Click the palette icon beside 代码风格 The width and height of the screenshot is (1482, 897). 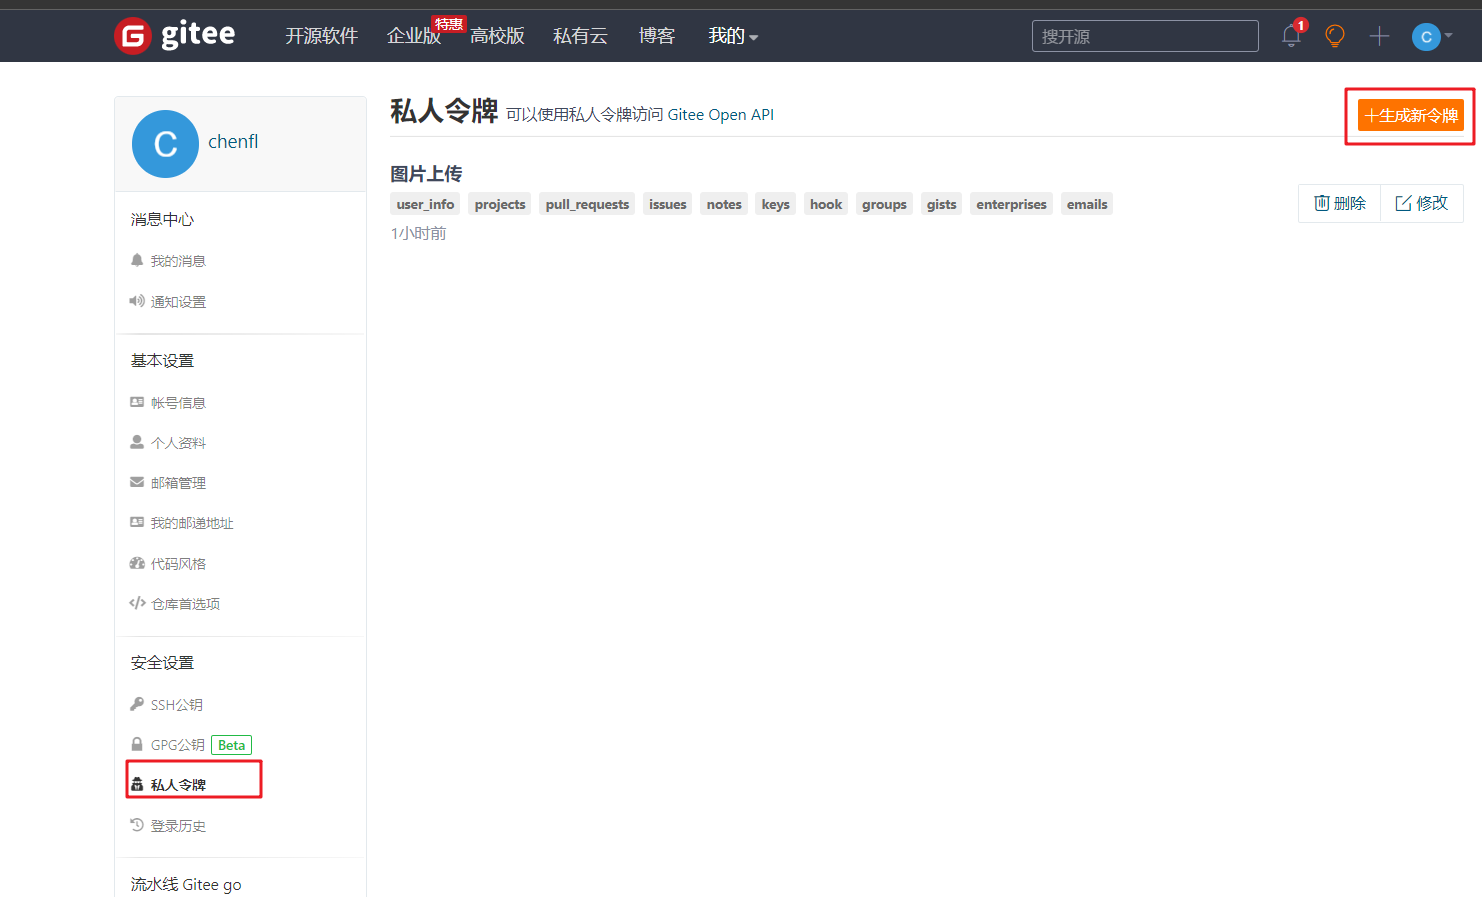coord(137,563)
